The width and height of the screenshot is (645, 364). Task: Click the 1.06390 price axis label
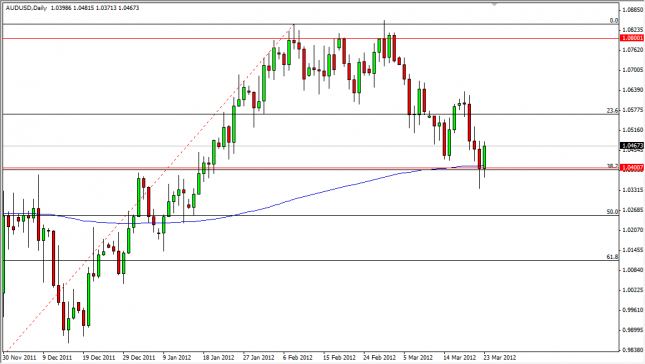pos(633,90)
